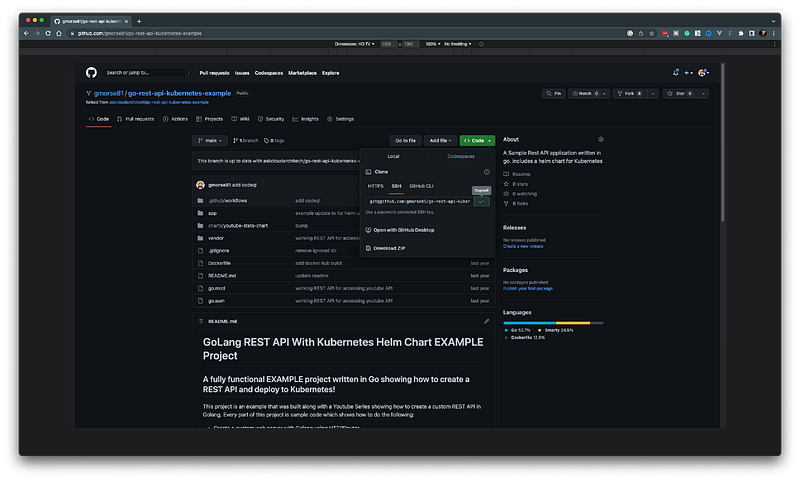Click the copy URL checkmark button

pyautogui.click(x=481, y=201)
